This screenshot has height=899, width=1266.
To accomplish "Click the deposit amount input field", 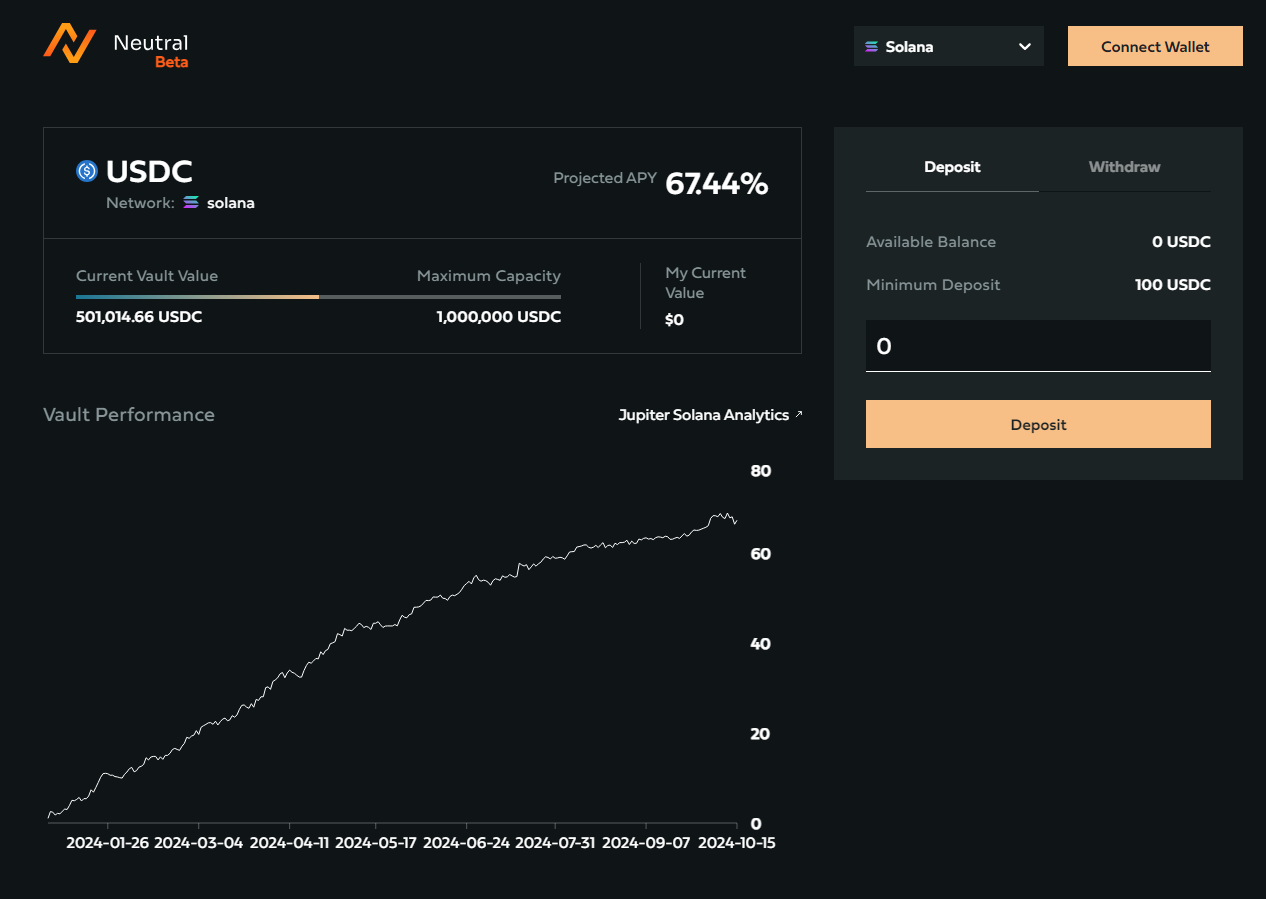I will pos(1038,346).
